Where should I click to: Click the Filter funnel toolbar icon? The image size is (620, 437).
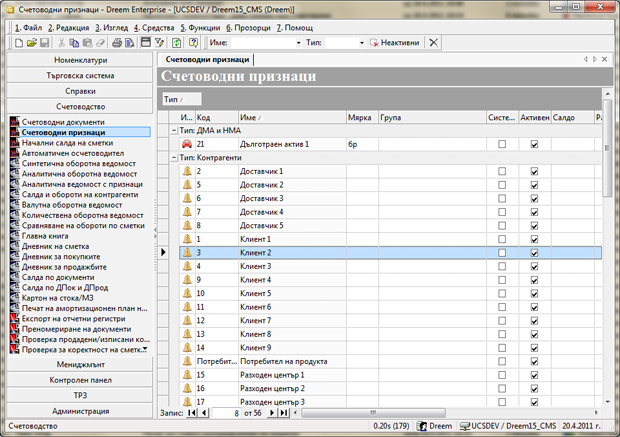[x=159, y=43]
